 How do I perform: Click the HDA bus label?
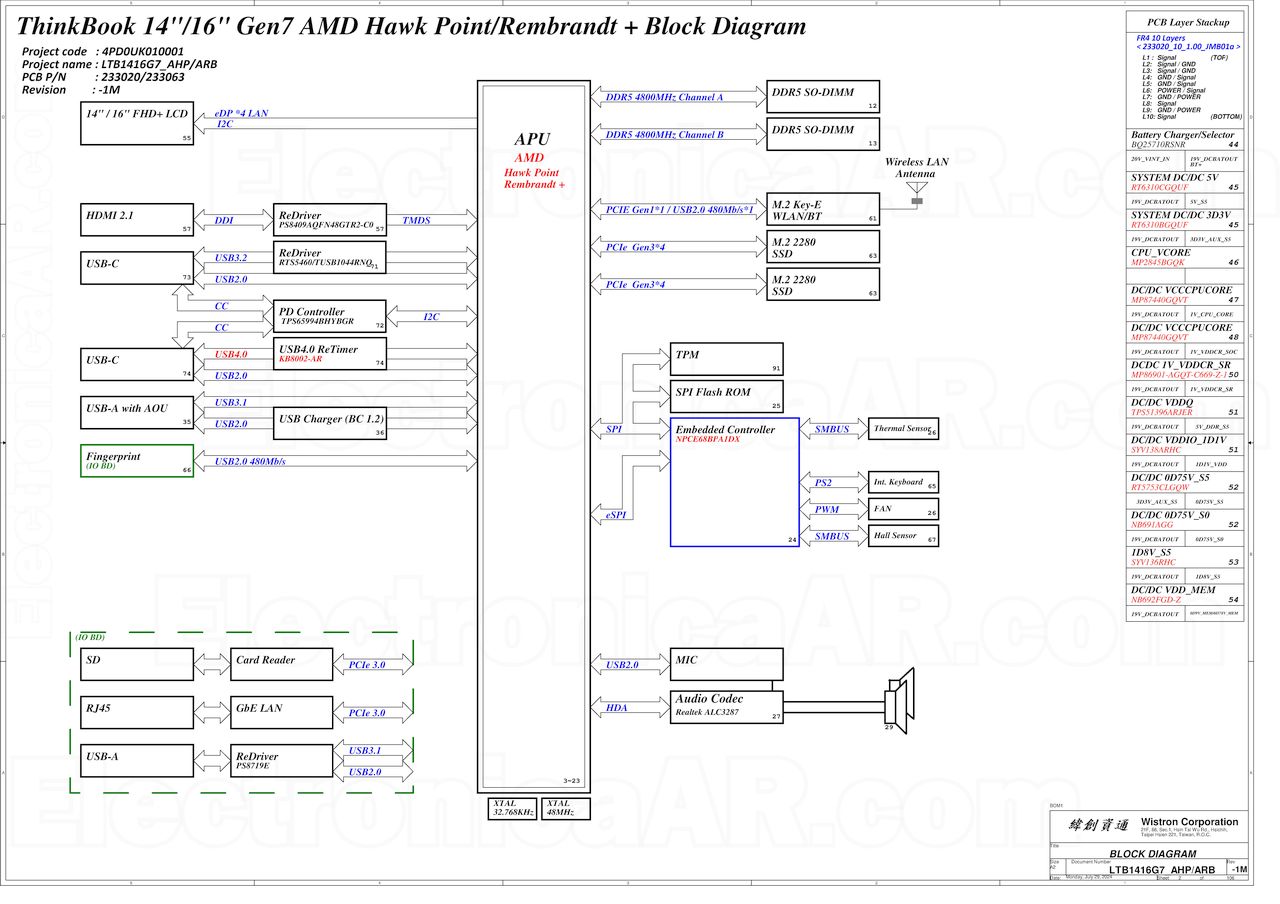(616, 707)
